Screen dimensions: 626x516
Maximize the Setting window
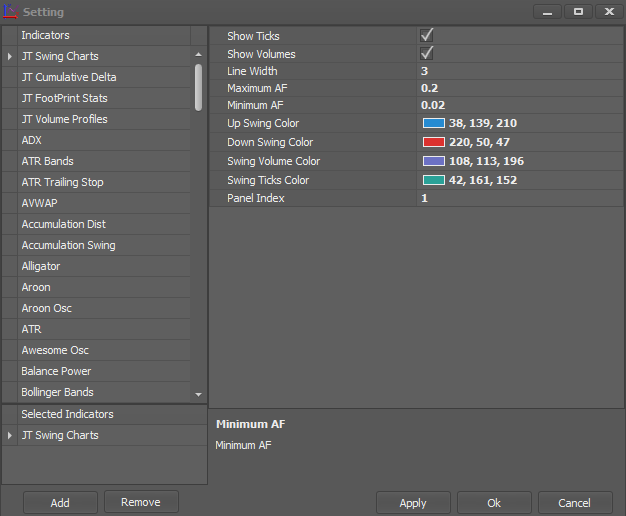click(578, 12)
